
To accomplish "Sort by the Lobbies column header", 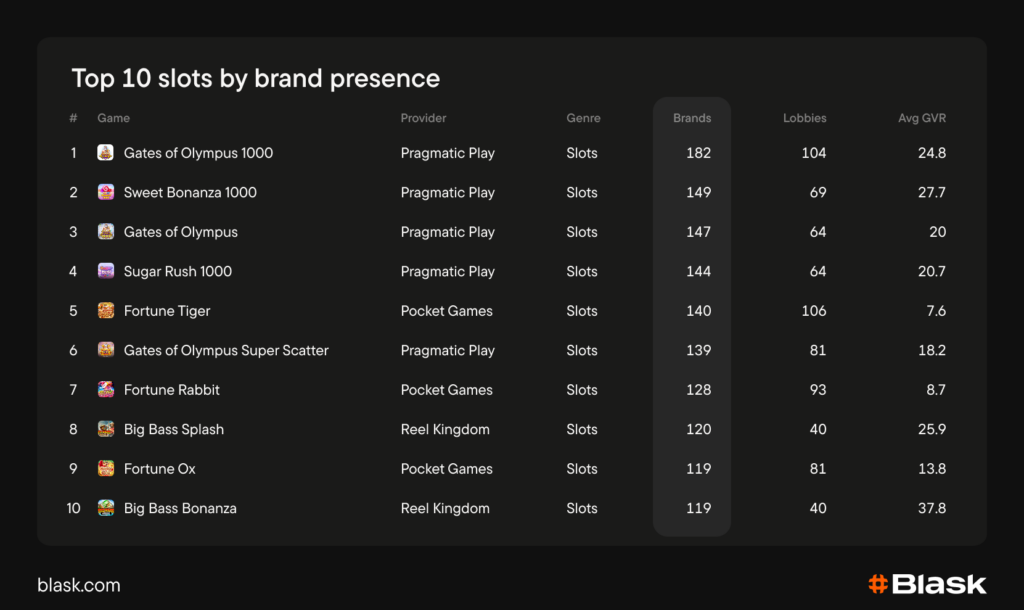I will pyautogui.click(x=804, y=118).
